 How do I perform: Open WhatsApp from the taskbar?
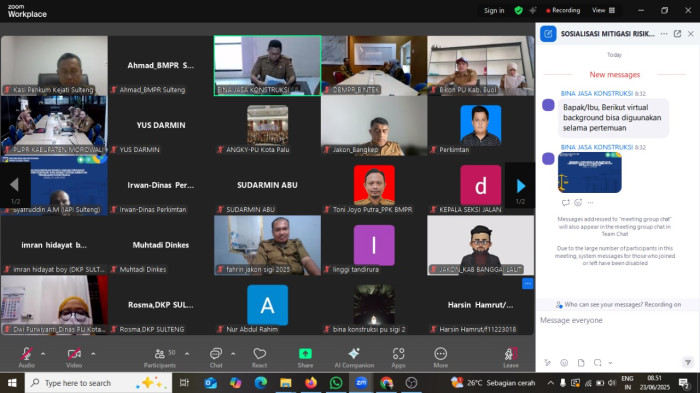pyautogui.click(x=336, y=383)
